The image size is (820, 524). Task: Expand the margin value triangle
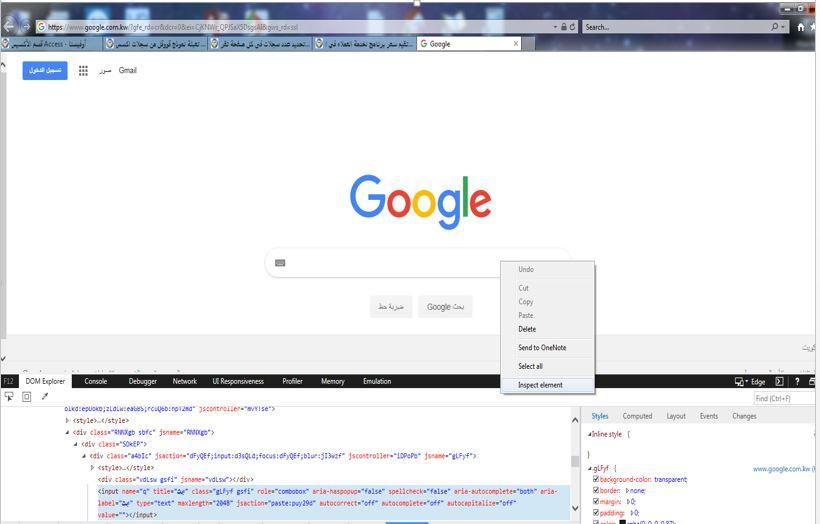point(628,502)
